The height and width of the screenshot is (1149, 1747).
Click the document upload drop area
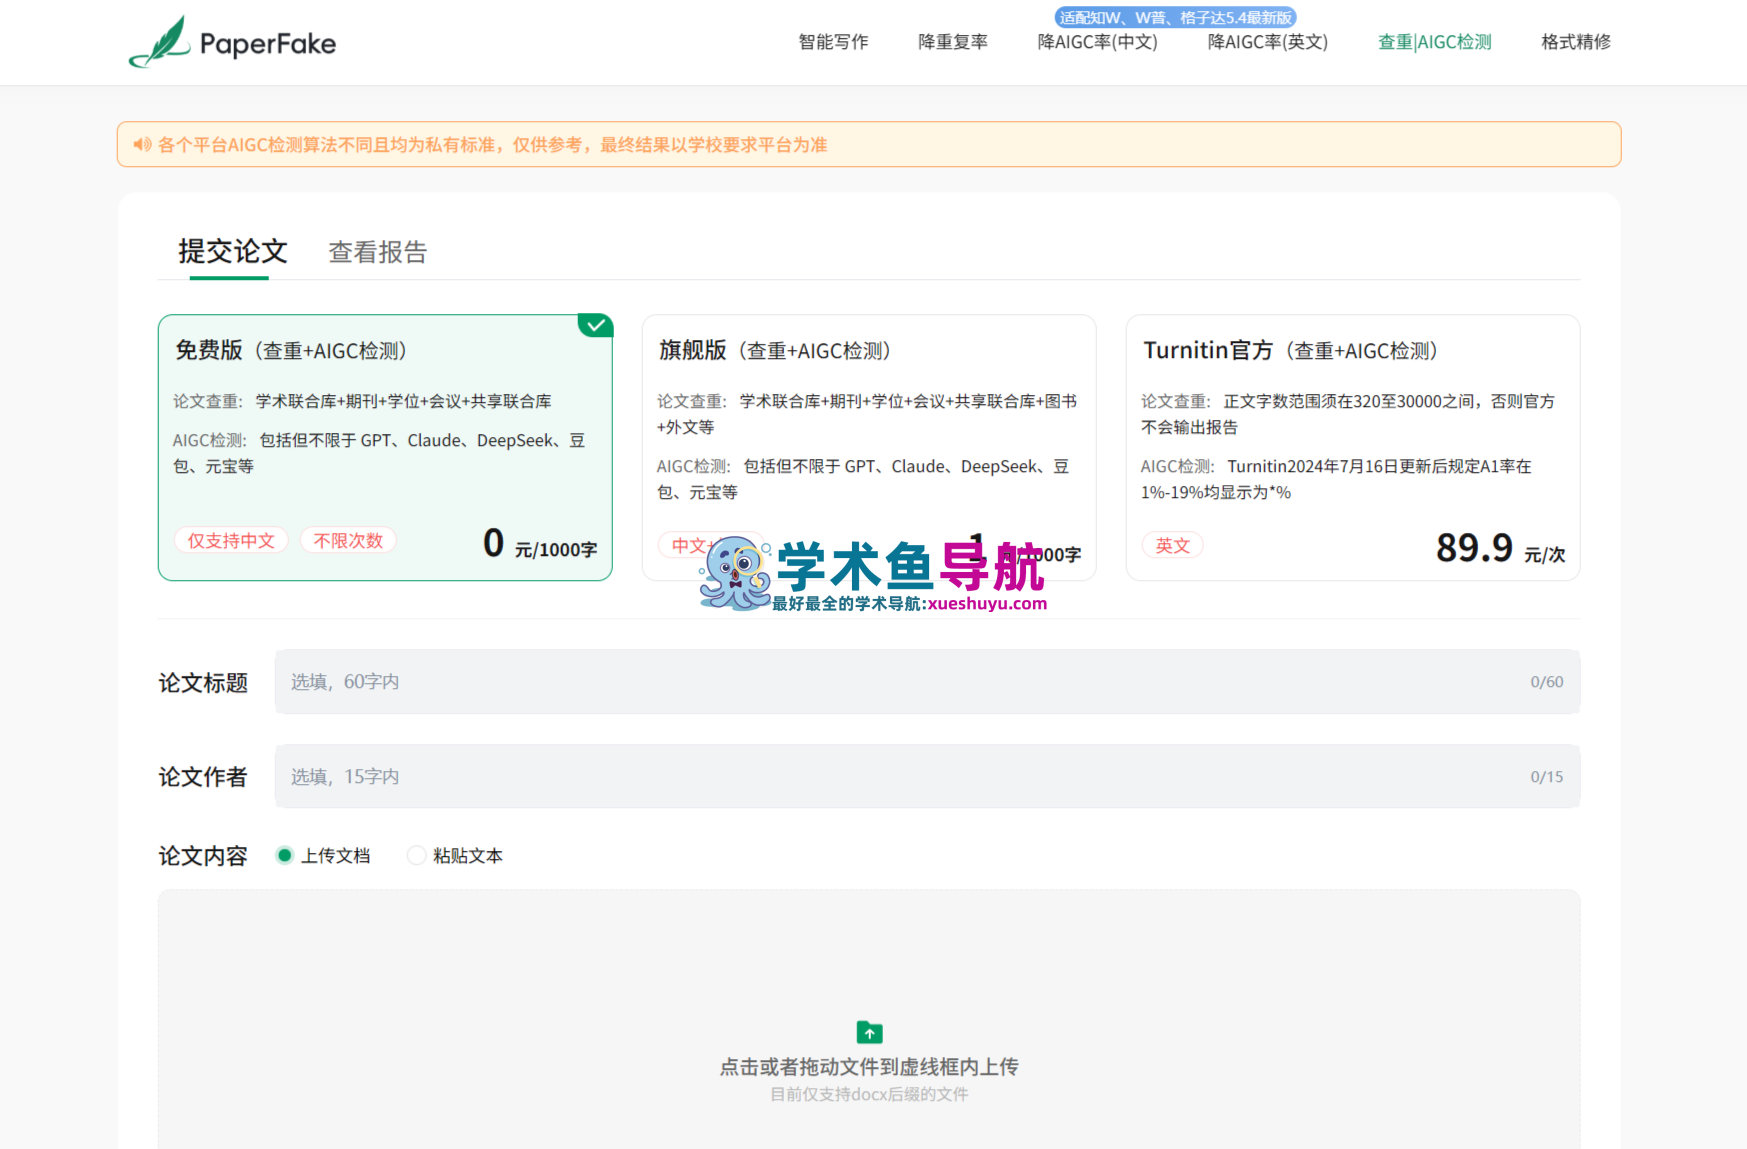[x=869, y=1019]
